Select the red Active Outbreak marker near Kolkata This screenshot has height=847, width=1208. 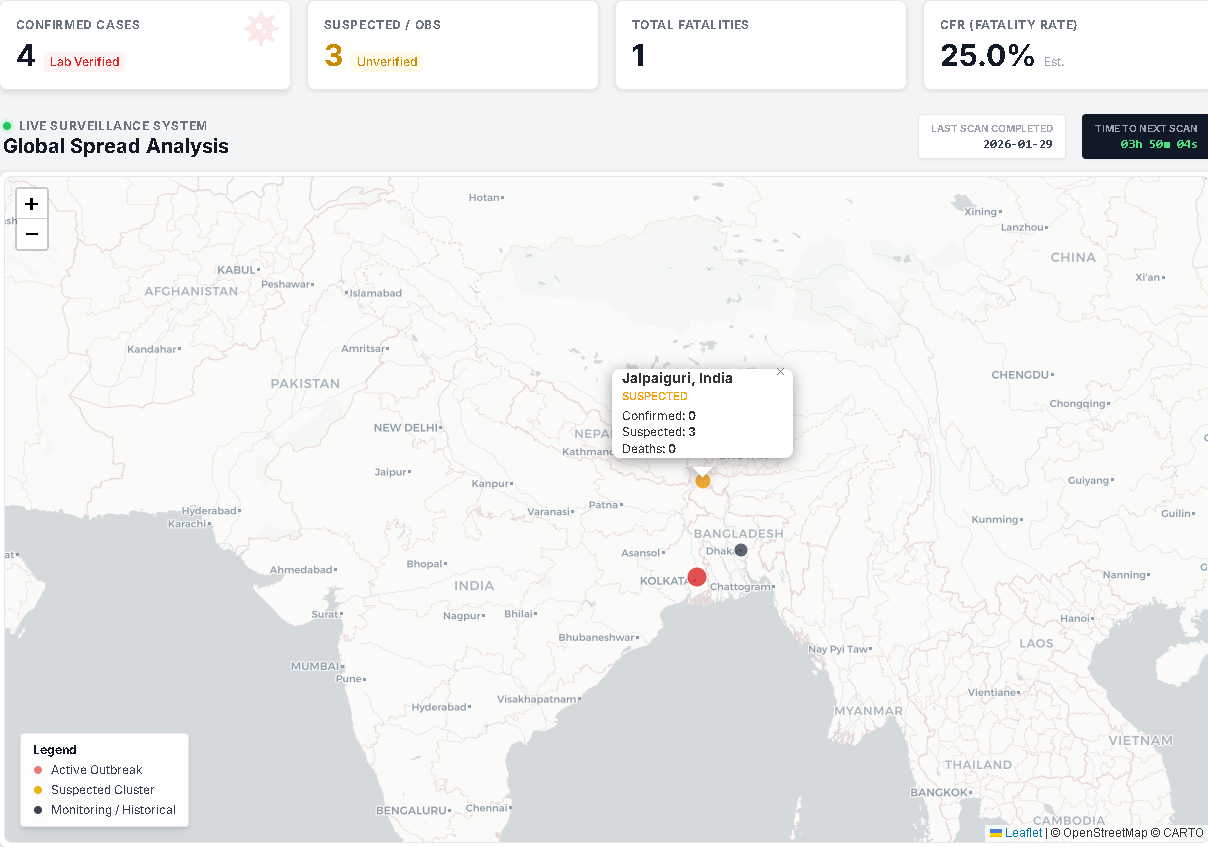click(697, 577)
